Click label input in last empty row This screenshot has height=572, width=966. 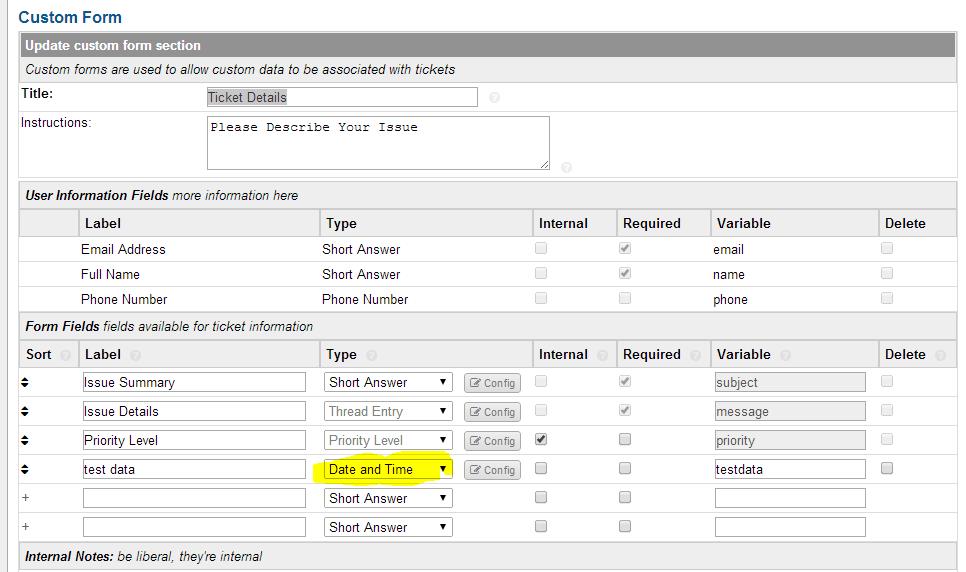(194, 527)
